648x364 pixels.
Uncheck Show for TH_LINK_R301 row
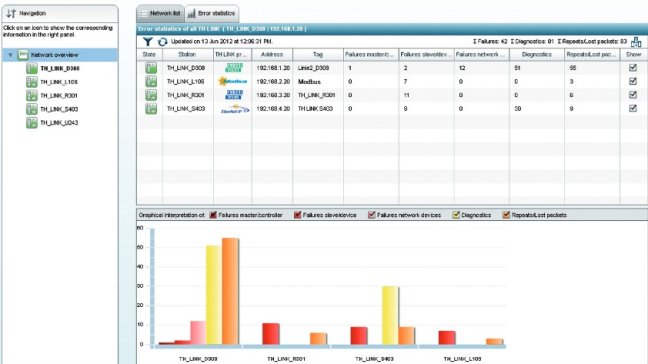[633, 95]
